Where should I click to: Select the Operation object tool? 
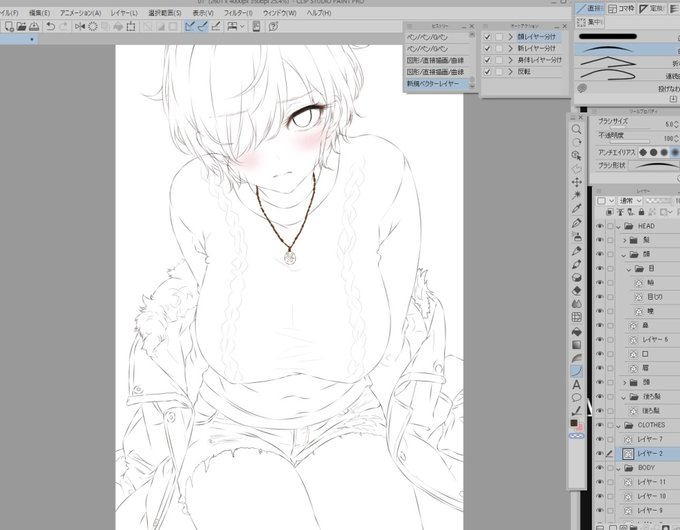[576, 155]
